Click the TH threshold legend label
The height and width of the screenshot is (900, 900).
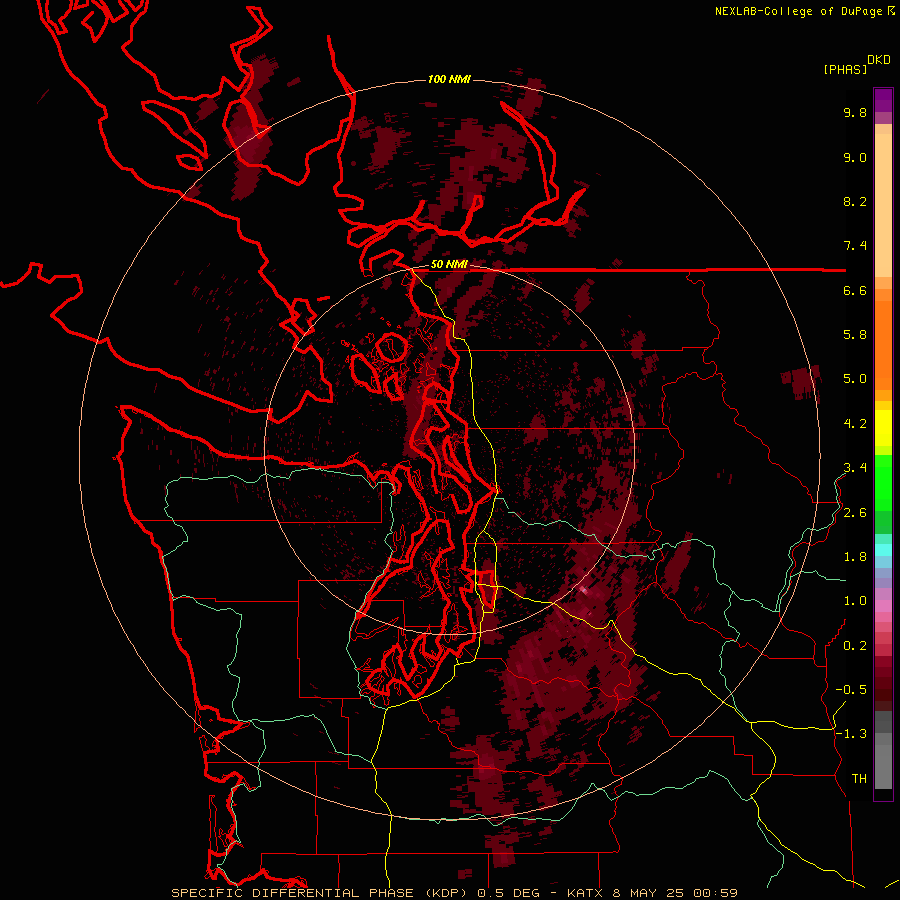(859, 779)
